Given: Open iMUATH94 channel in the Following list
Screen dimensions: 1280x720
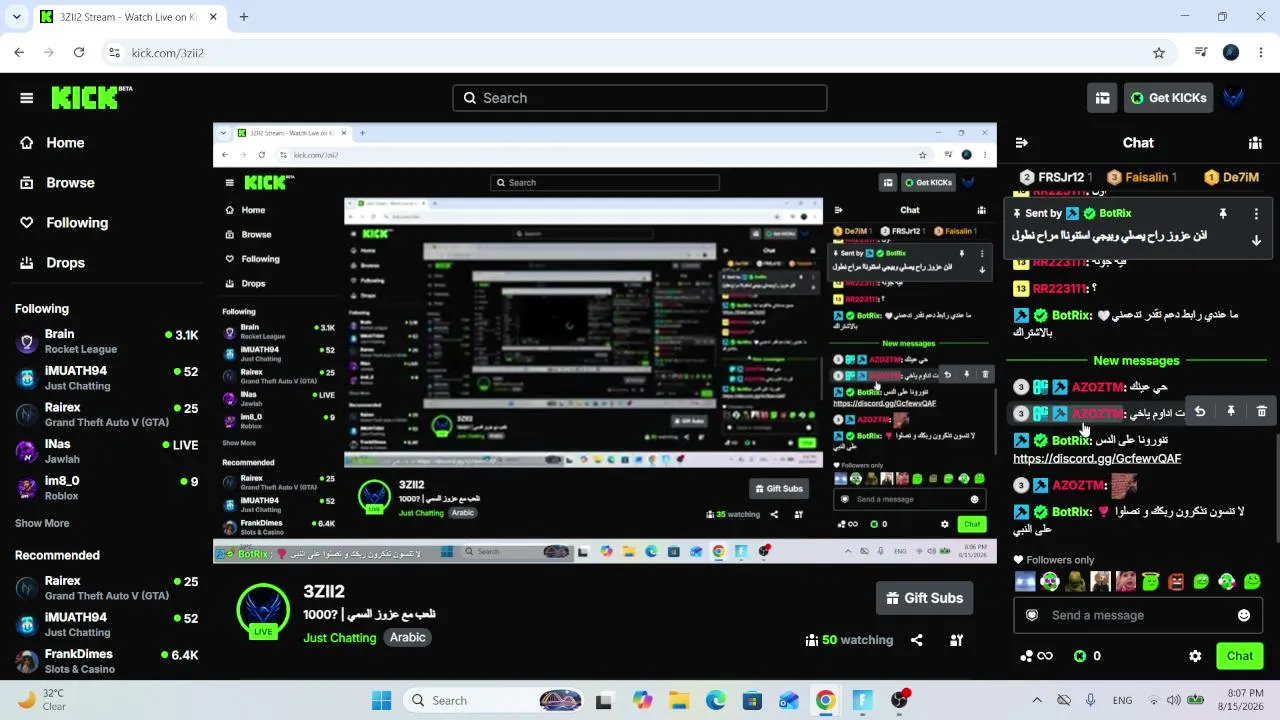Looking at the screenshot, I should pos(107,378).
